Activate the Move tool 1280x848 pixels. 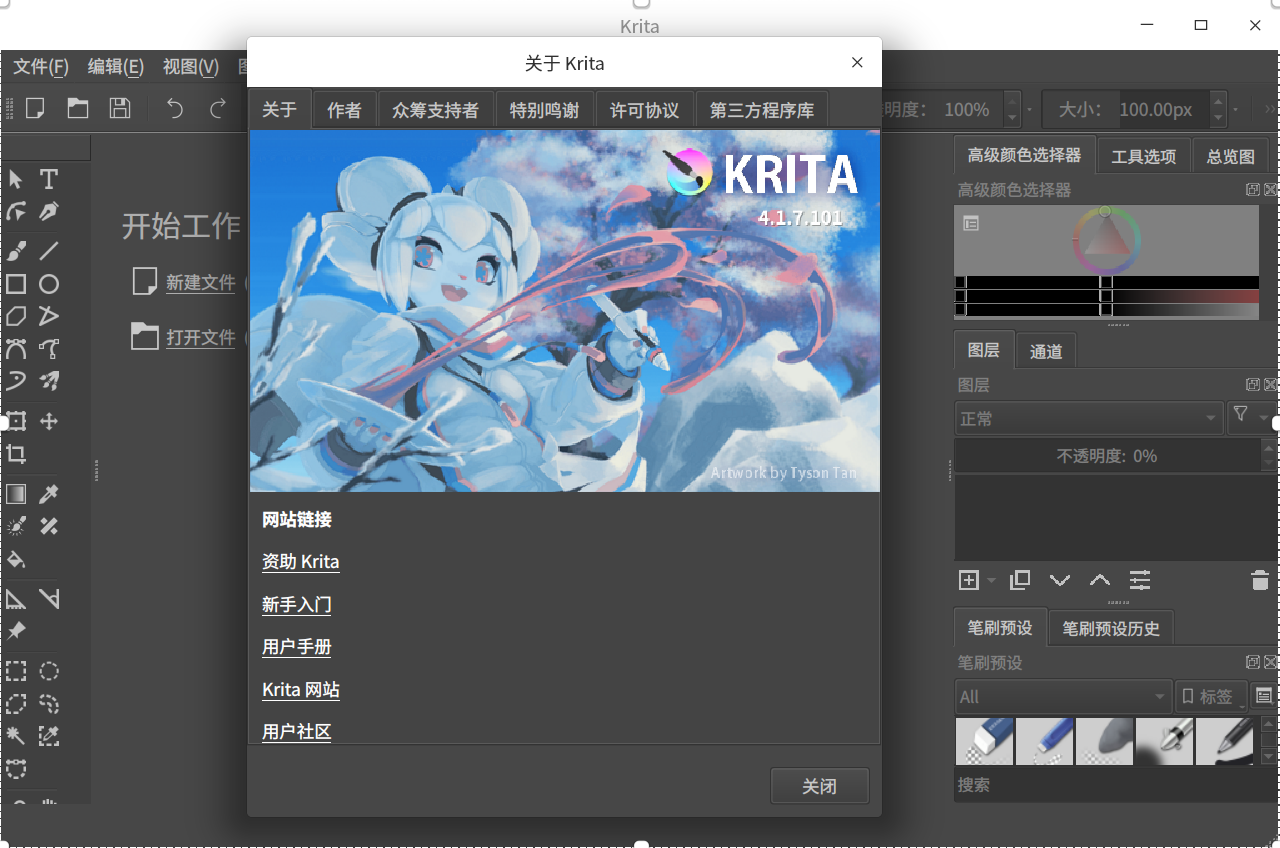coord(49,421)
